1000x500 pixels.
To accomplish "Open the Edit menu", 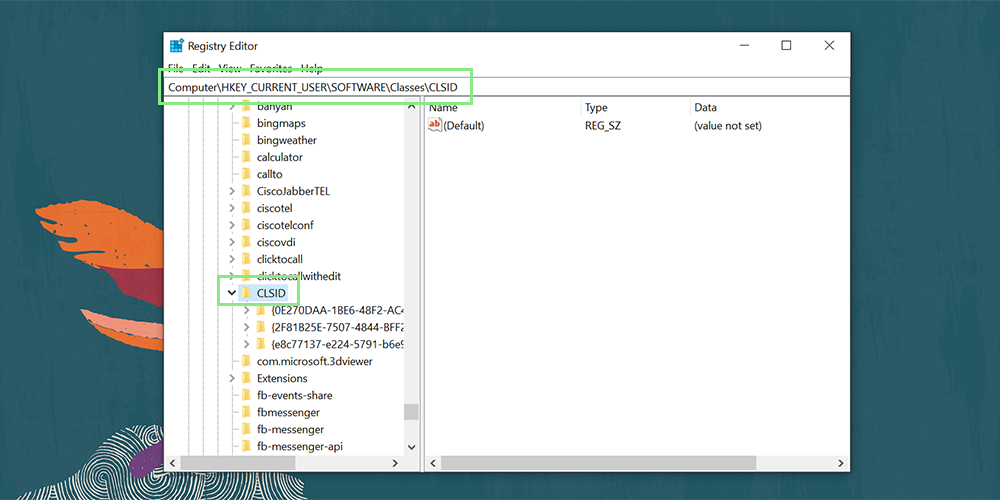I will tap(201, 68).
